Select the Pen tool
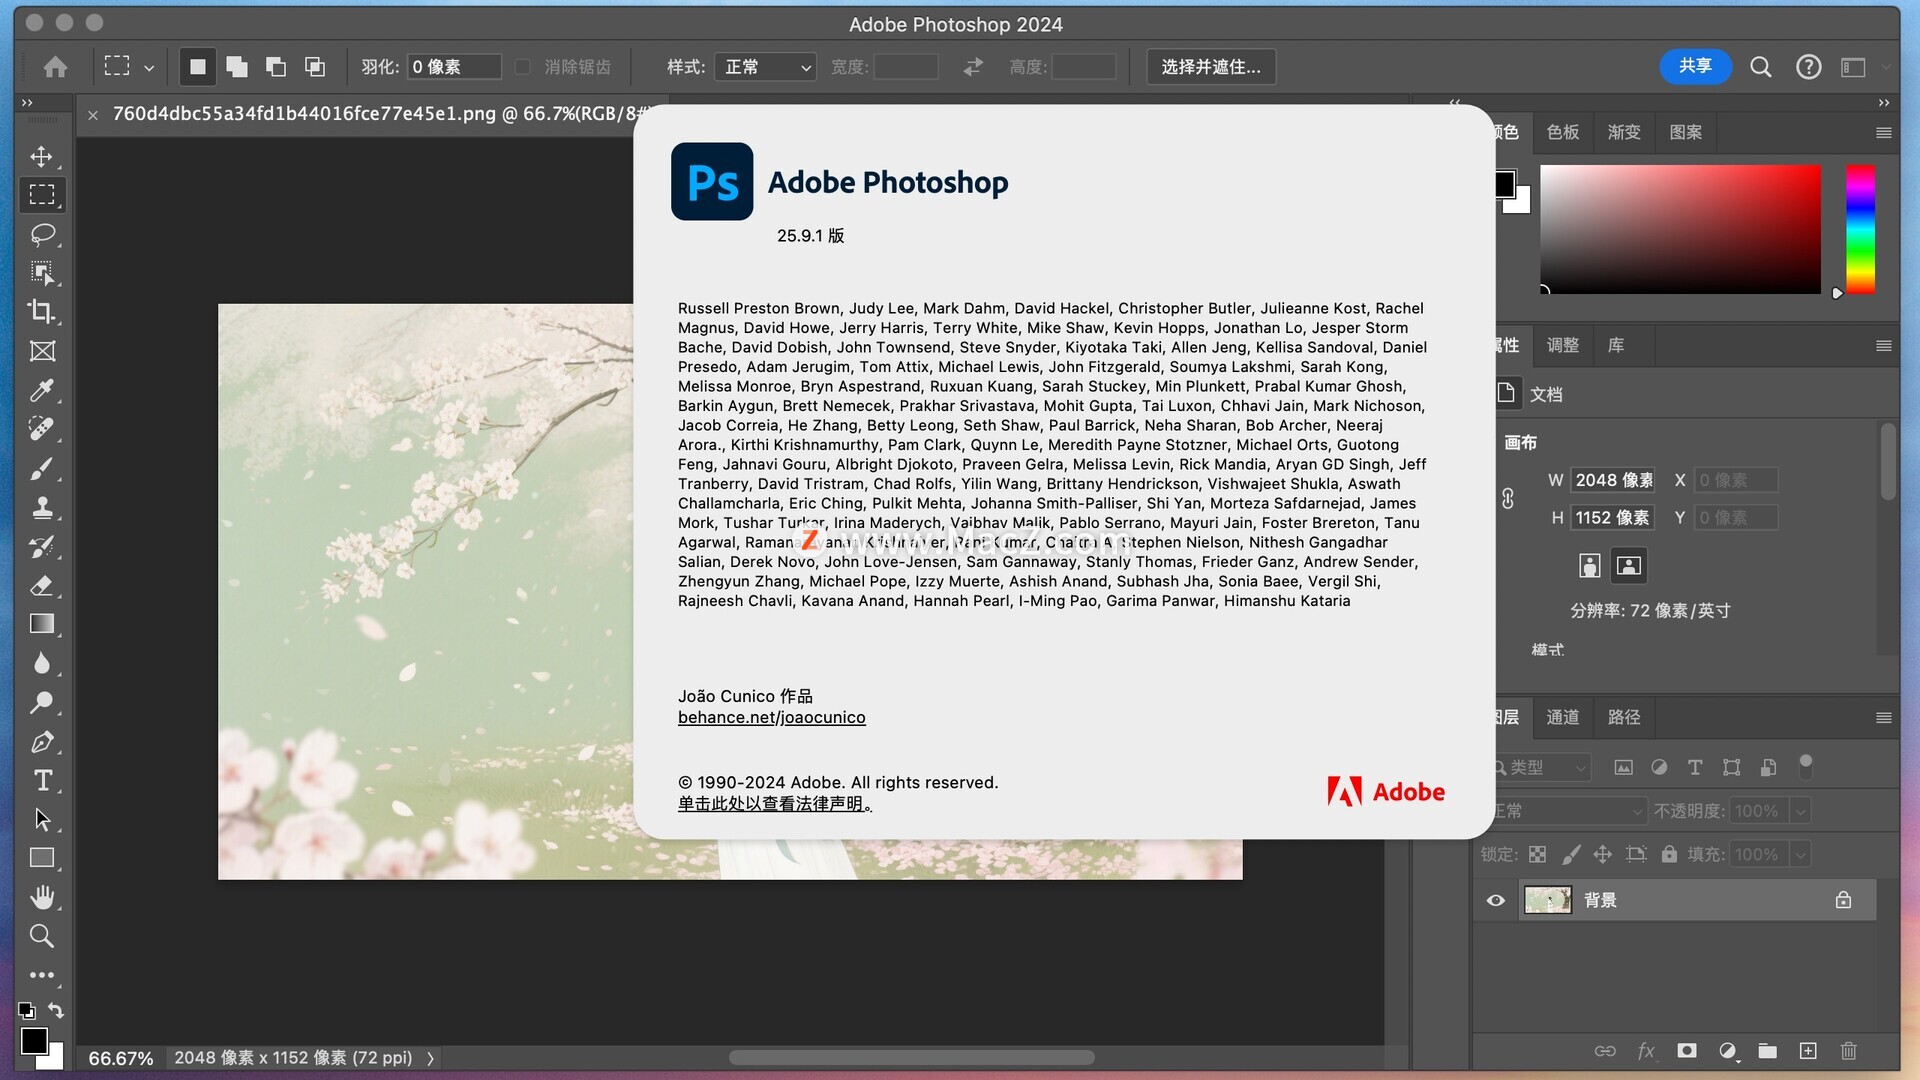Image resolution: width=1920 pixels, height=1080 pixels. click(x=41, y=741)
